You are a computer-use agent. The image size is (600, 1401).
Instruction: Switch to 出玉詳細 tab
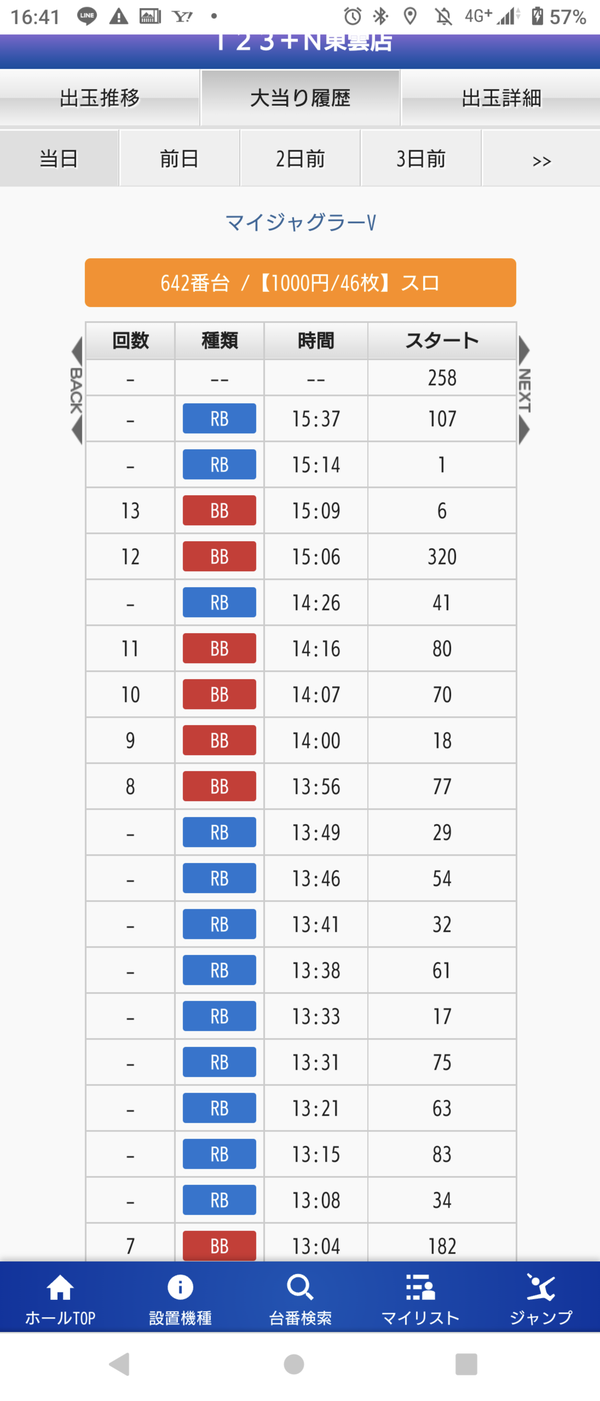tap(501, 98)
